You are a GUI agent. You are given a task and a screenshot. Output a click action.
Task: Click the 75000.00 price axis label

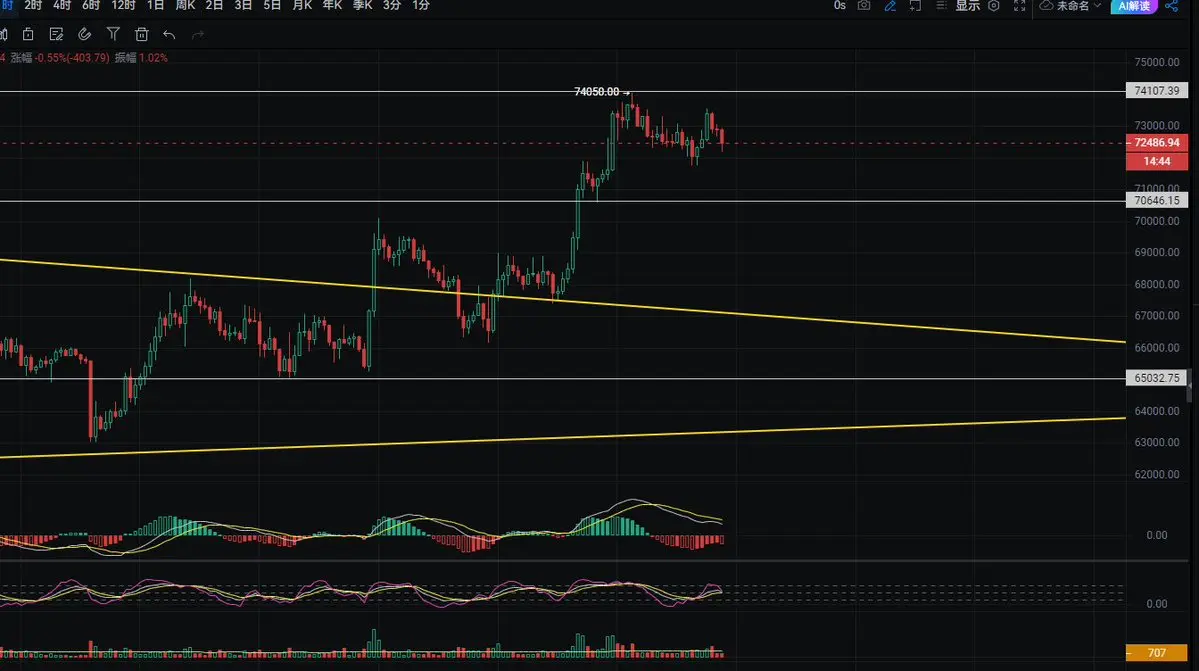pyautogui.click(x=1156, y=62)
